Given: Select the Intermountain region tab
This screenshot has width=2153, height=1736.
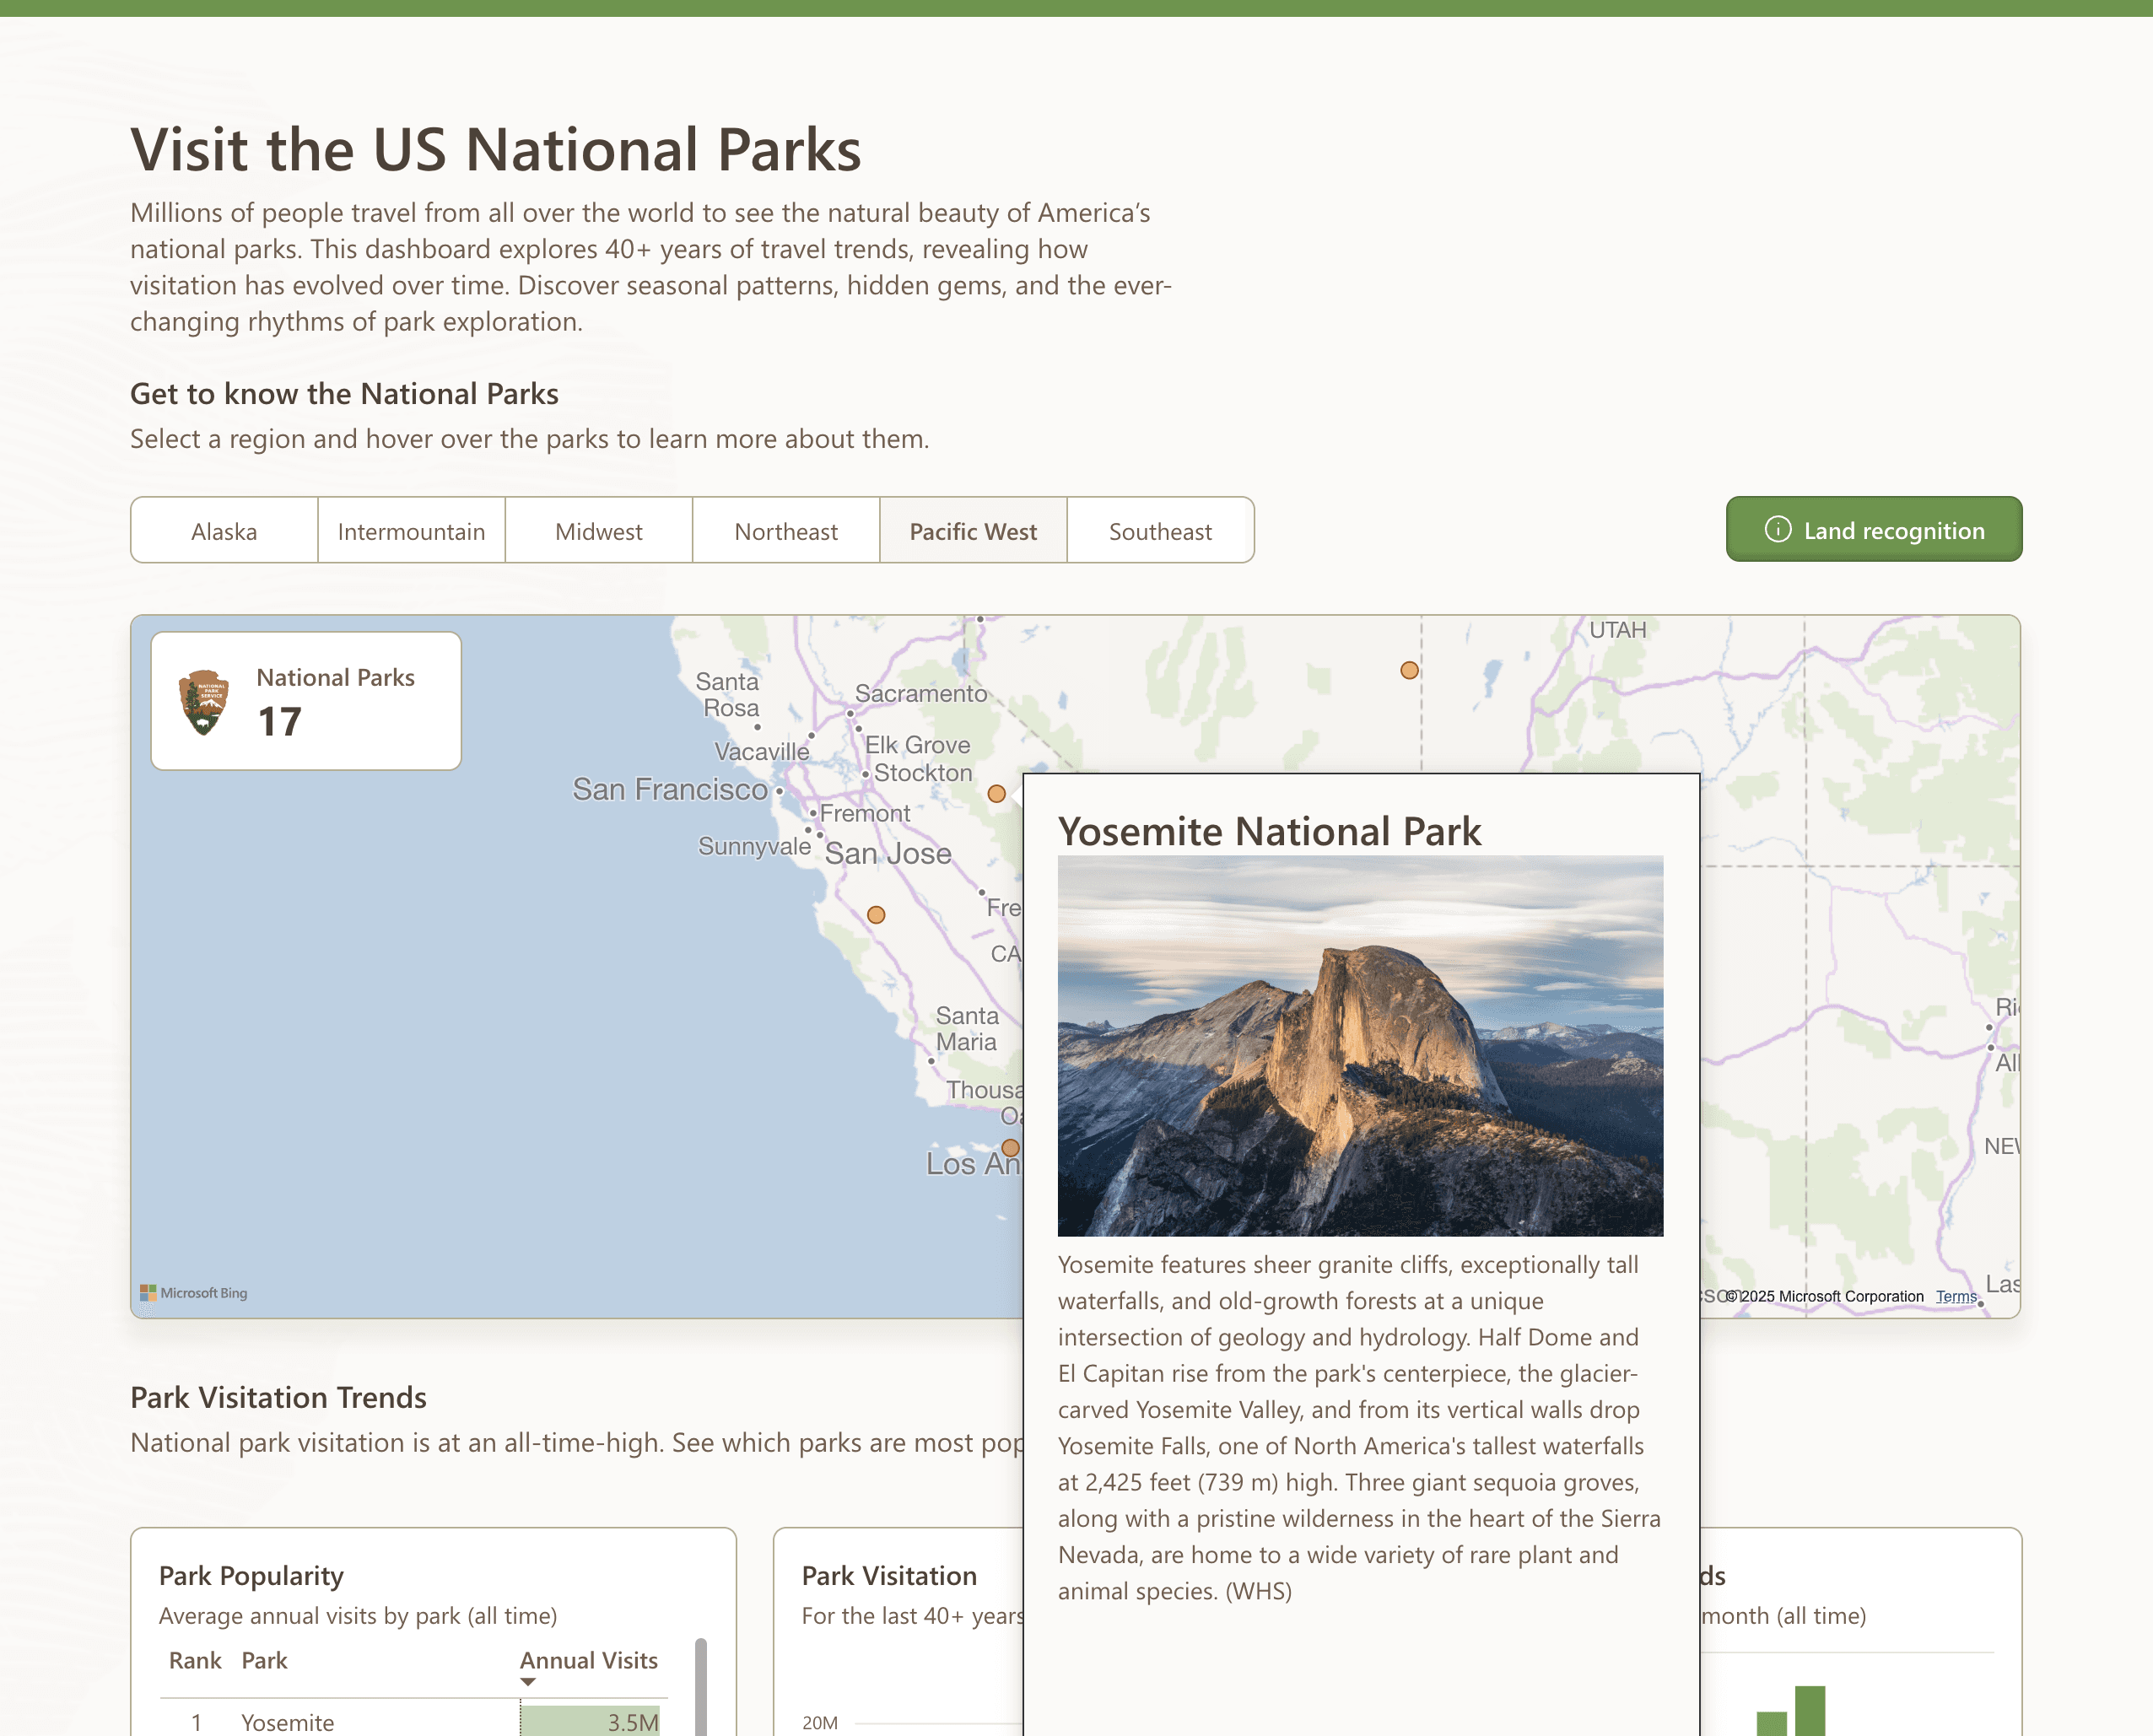Looking at the screenshot, I should coord(411,531).
